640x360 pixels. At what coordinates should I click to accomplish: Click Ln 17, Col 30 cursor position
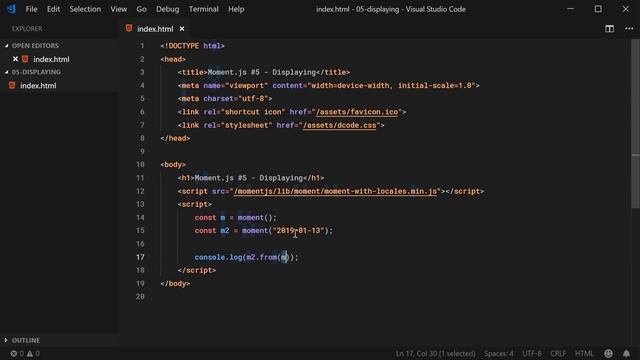pos(436,353)
